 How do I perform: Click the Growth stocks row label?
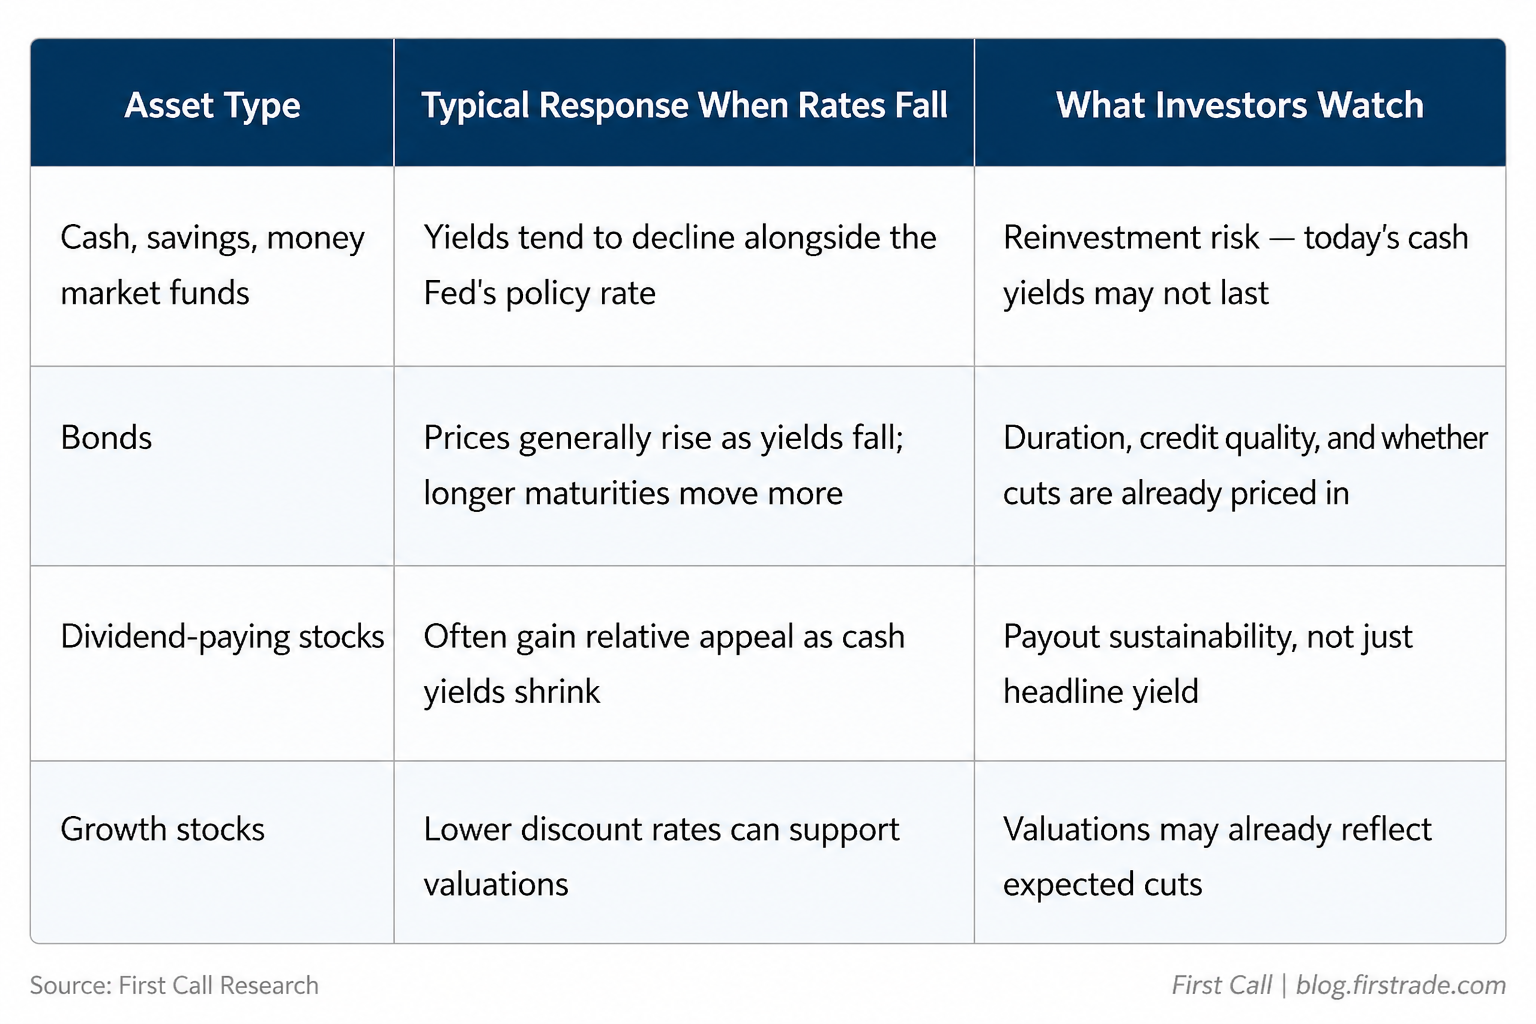coord(162,829)
